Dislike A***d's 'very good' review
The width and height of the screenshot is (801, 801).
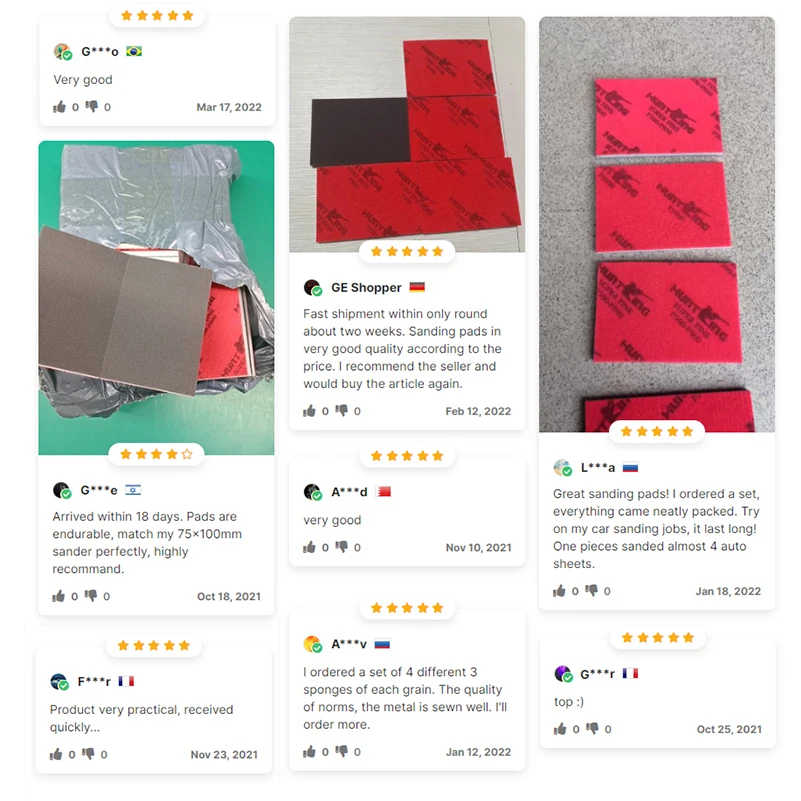click(341, 547)
